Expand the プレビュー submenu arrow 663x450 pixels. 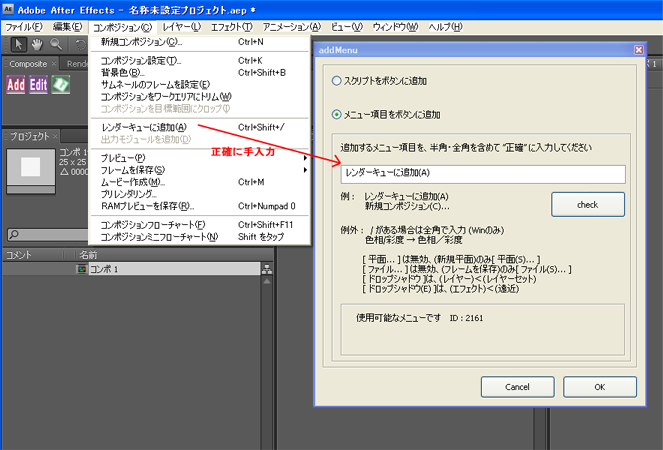305,158
